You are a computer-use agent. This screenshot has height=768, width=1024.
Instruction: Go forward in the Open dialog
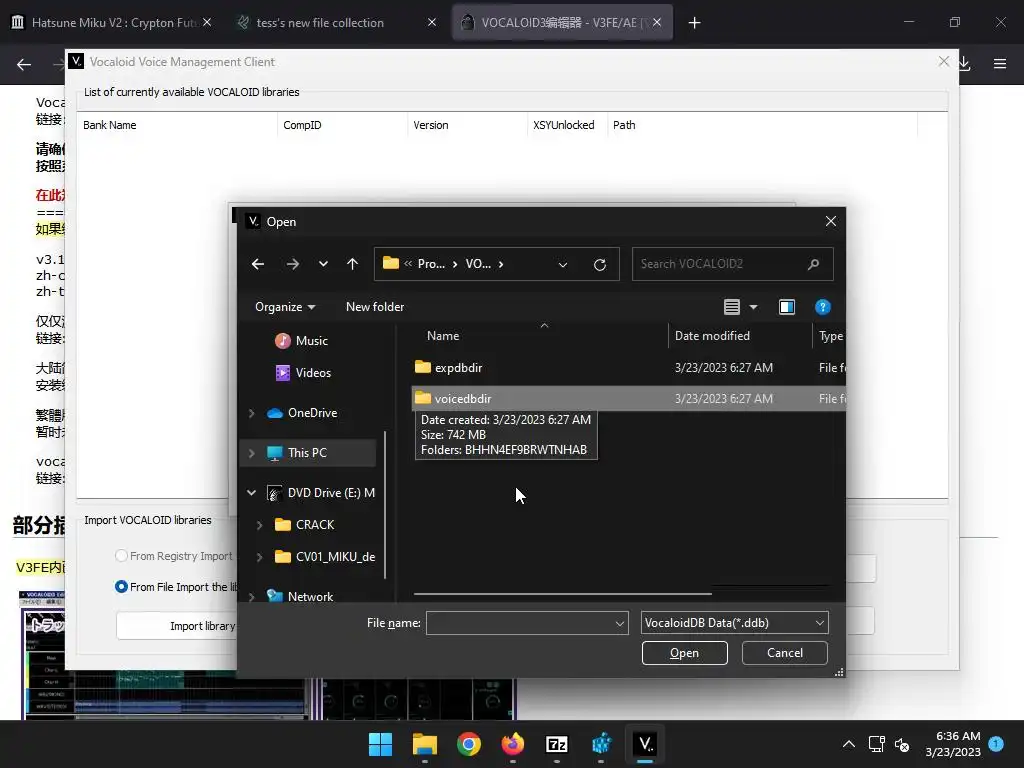click(293, 264)
